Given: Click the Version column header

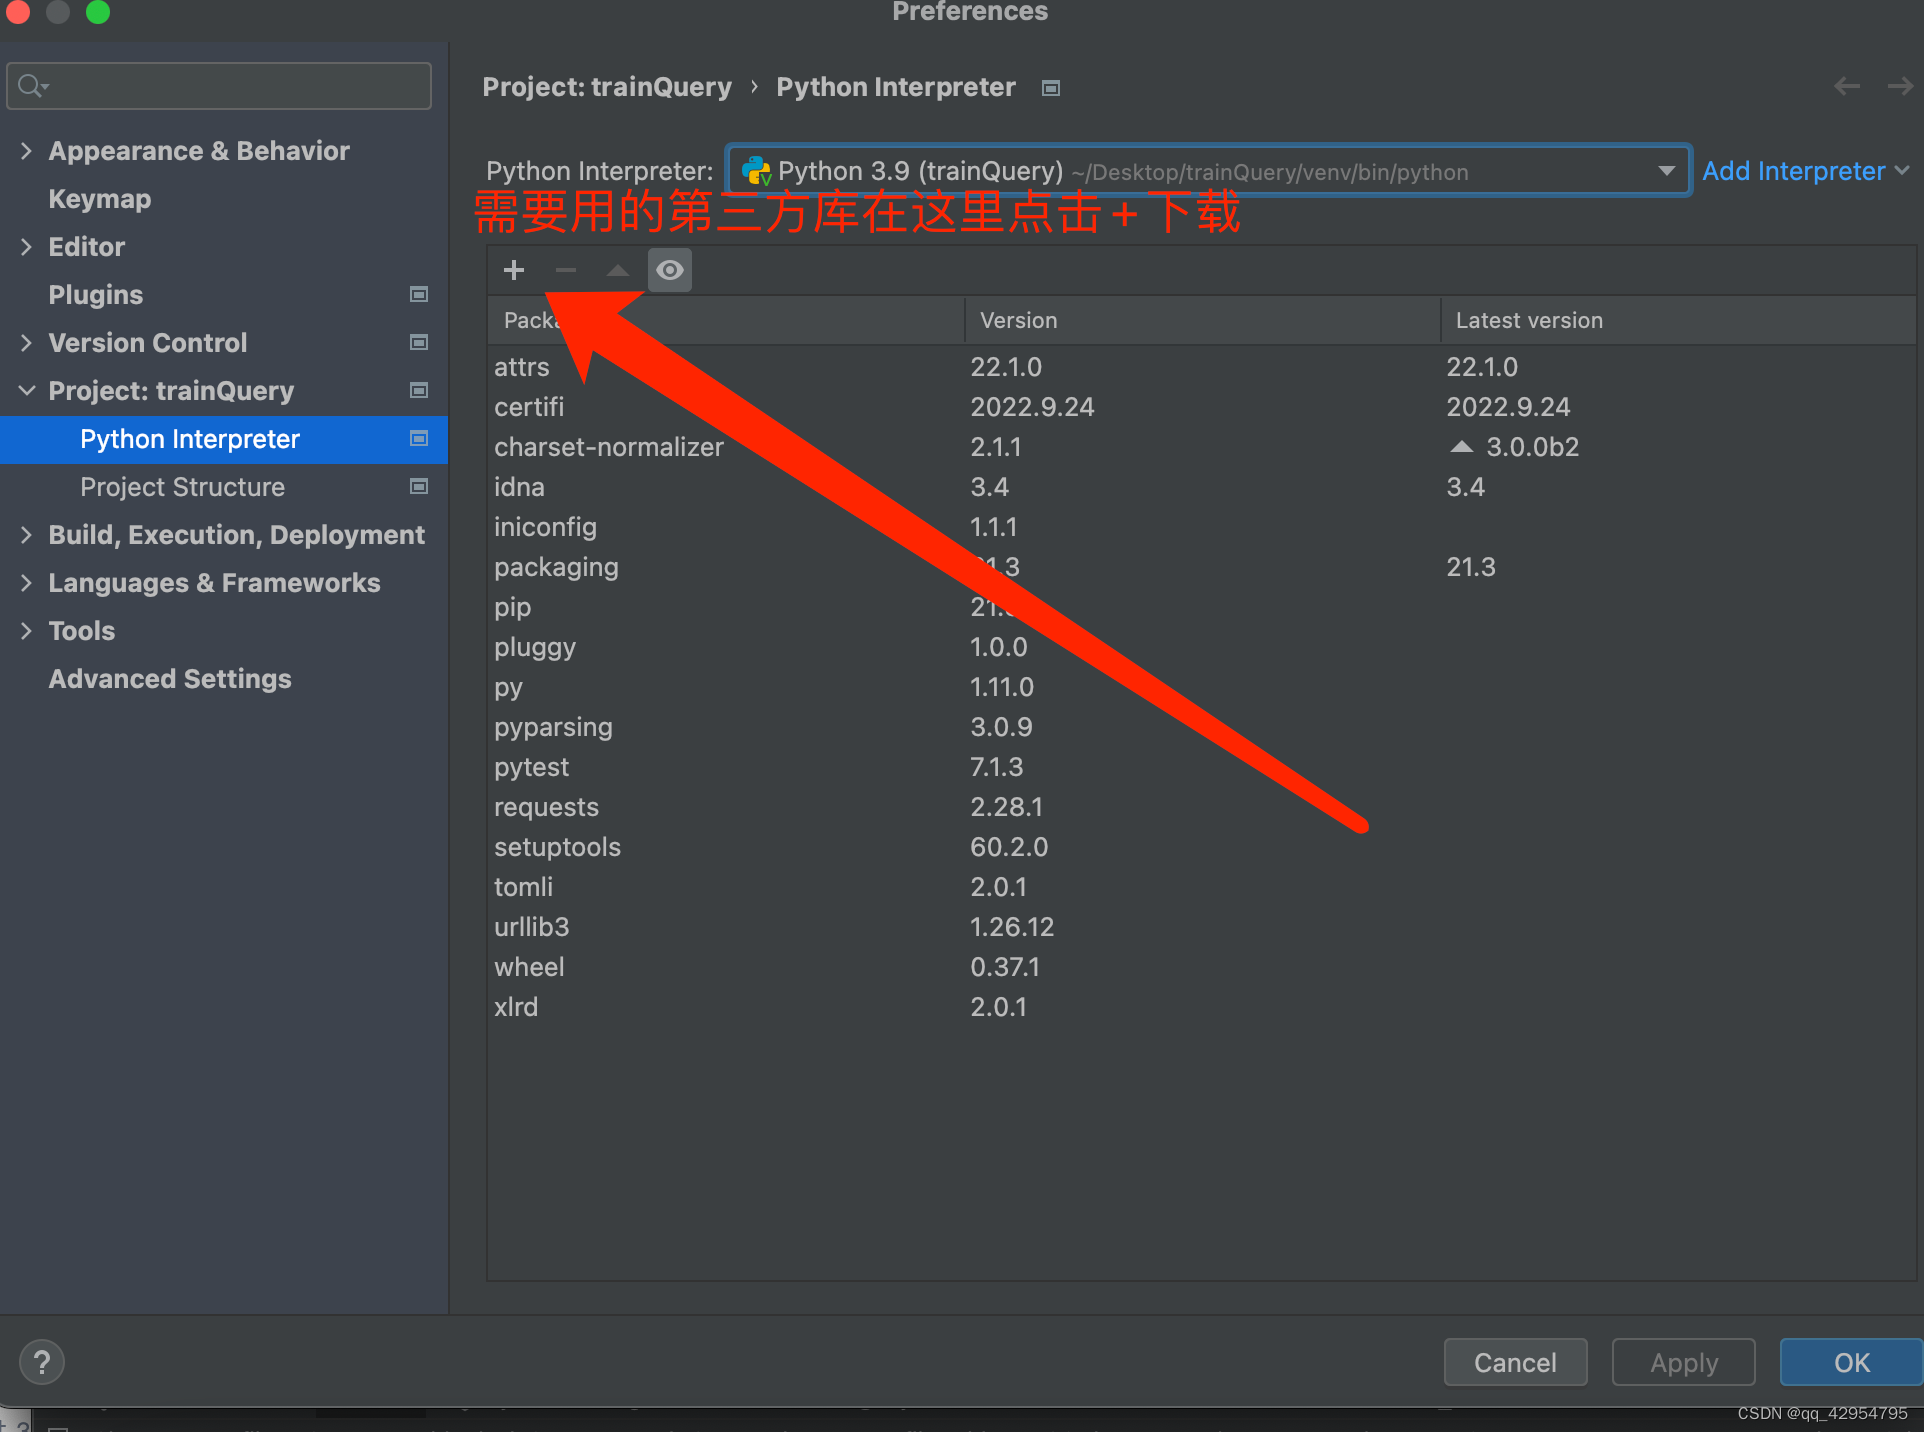Looking at the screenshot, I should coord(1202,320).
